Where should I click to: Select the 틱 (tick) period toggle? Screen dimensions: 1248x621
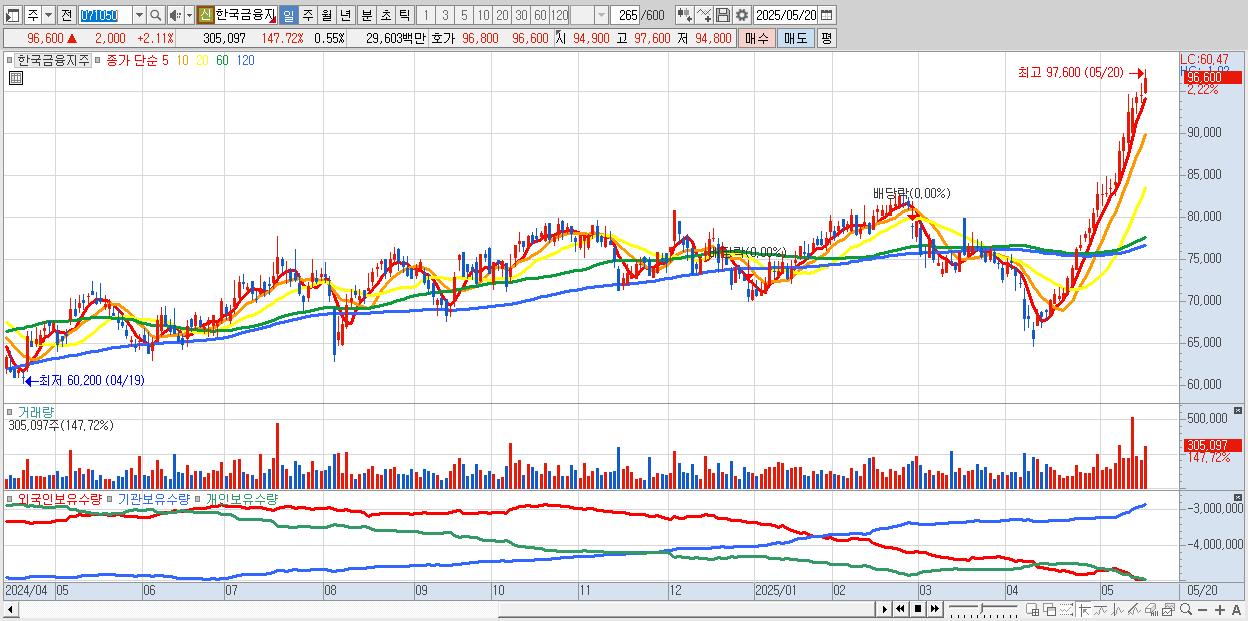(x=404, y=15)
